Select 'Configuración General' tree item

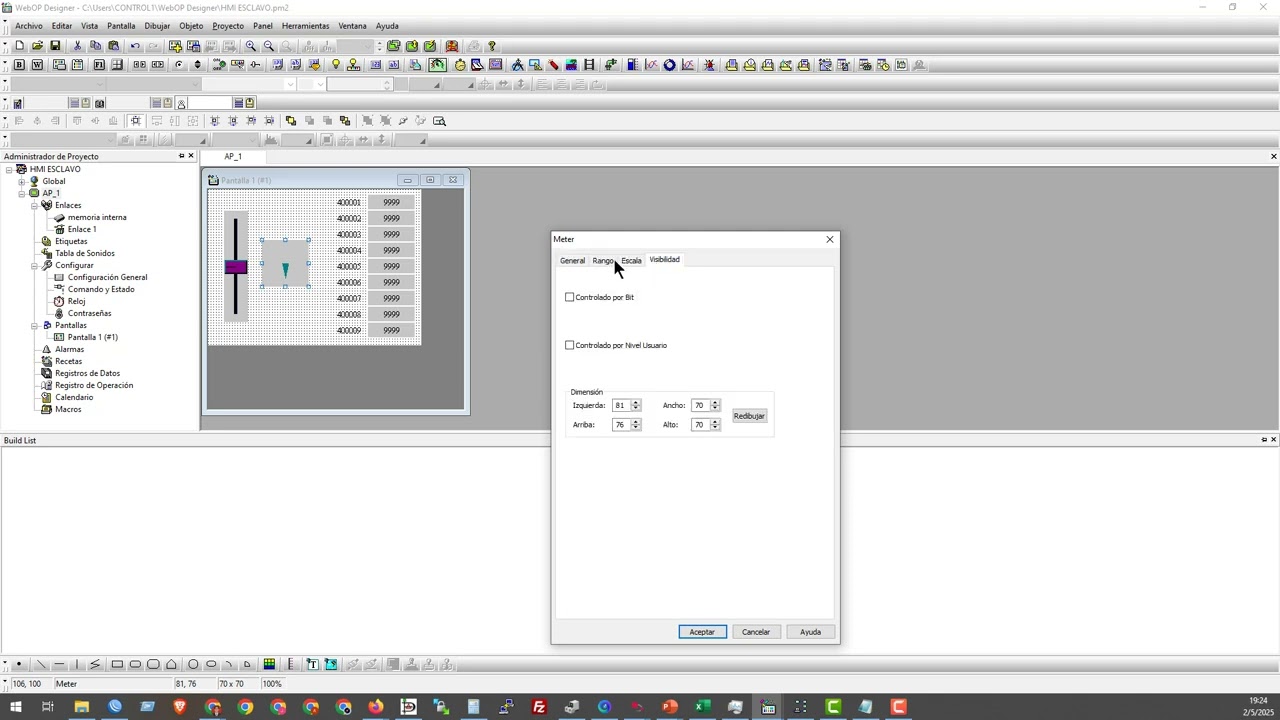click(107, 277)
